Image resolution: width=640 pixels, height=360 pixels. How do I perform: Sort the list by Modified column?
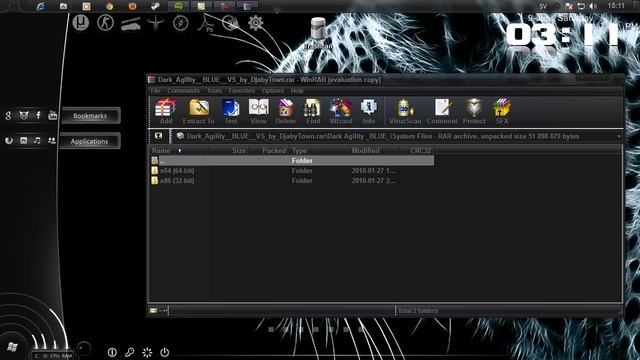click(365, 151)
